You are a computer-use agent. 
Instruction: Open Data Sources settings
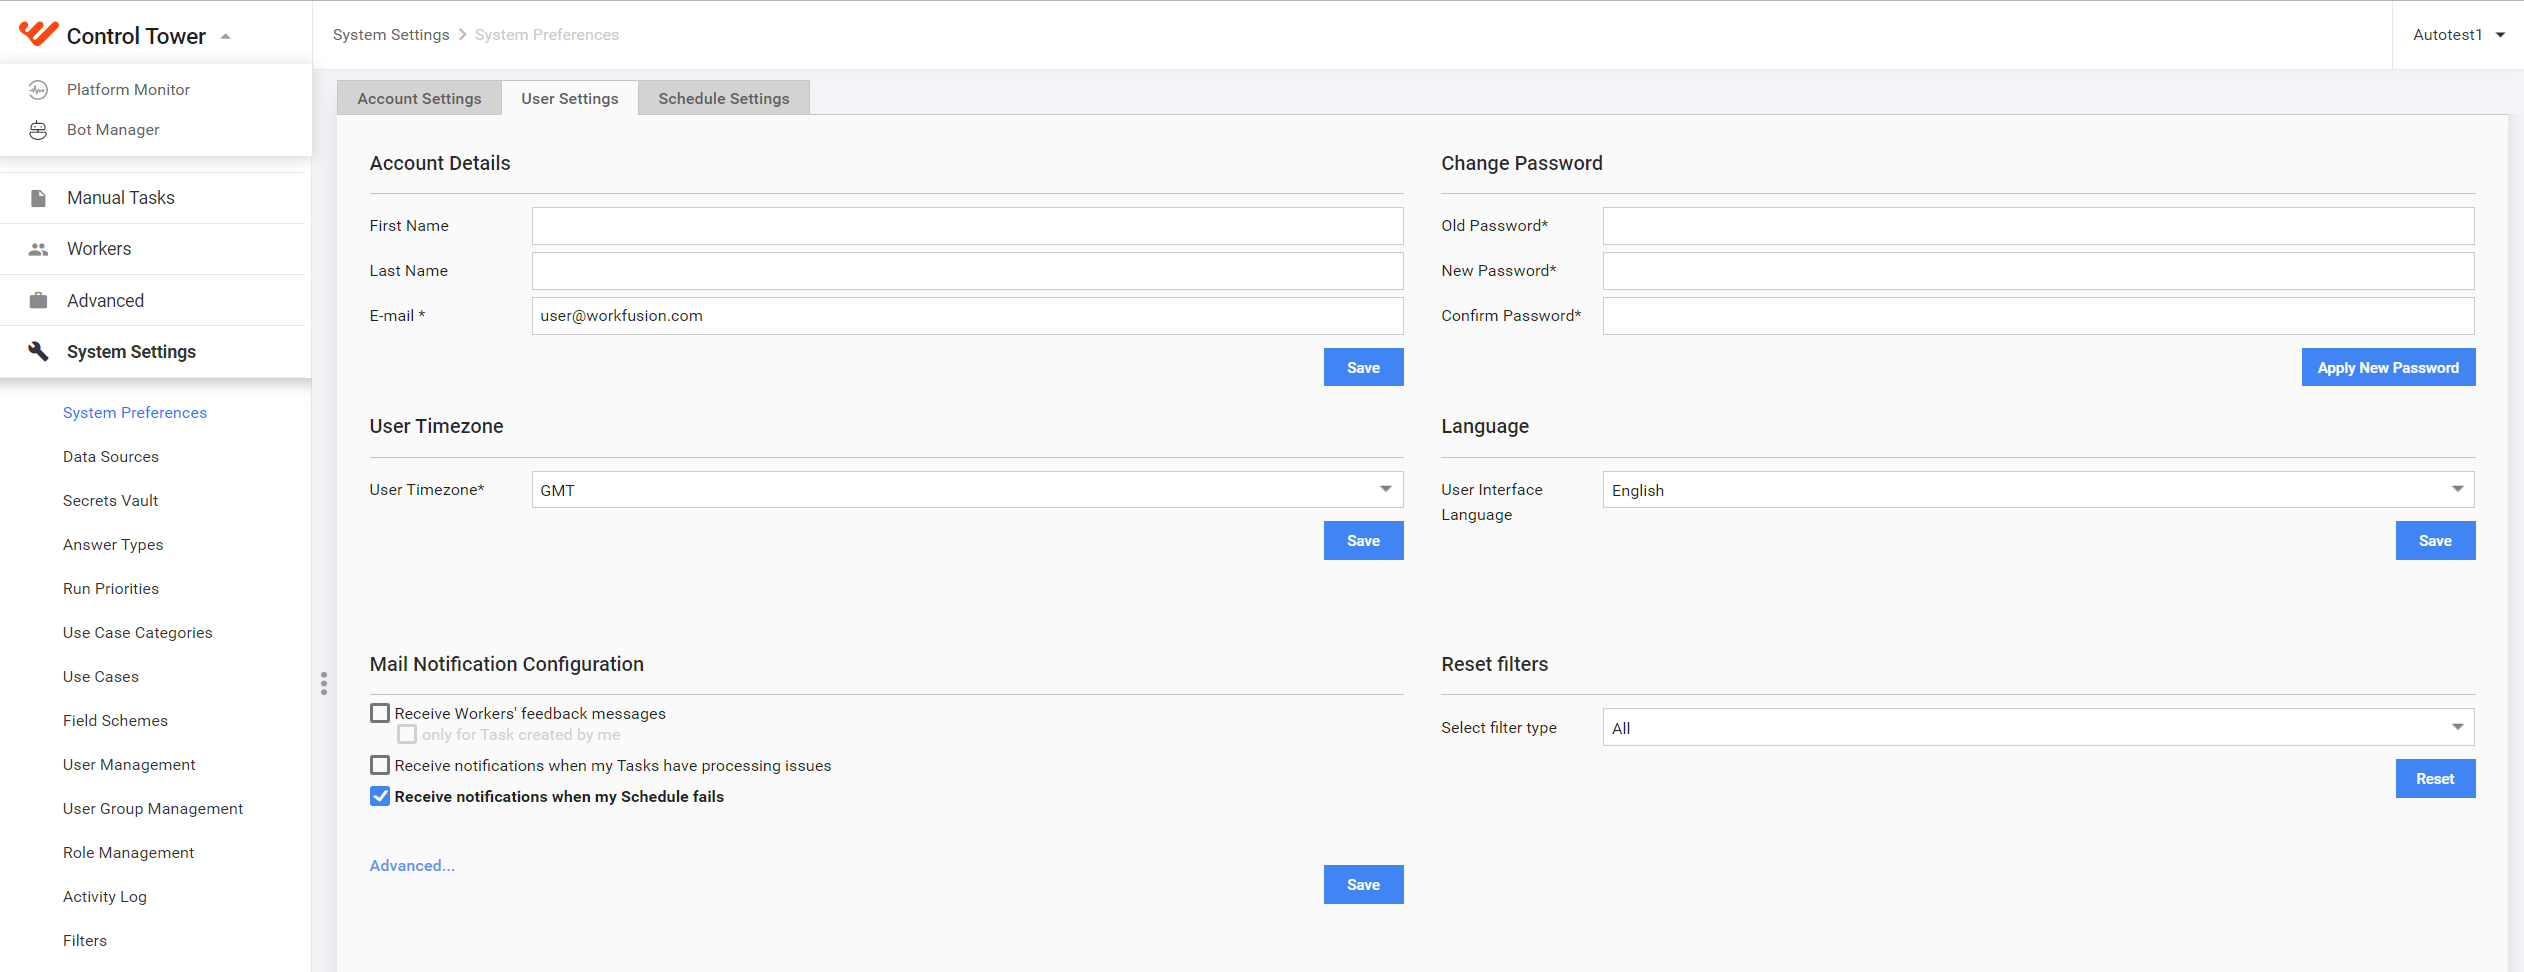coord(111,457)
